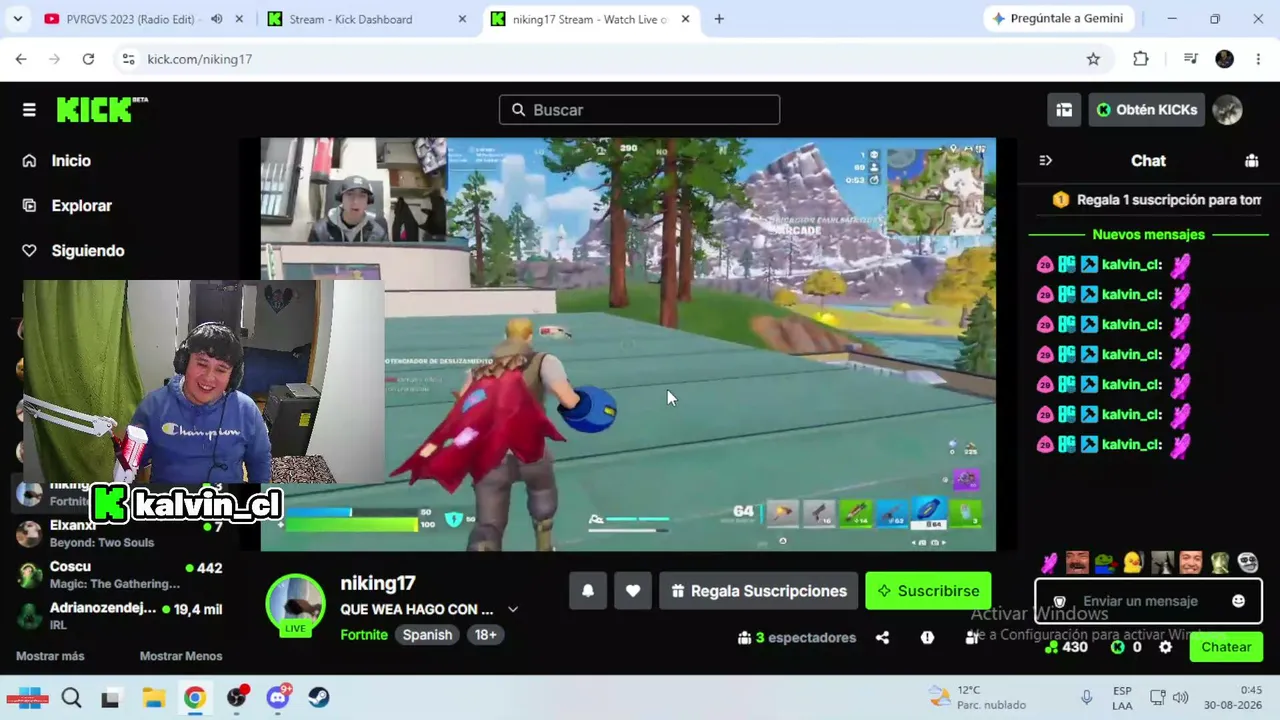
Task: Open Windows Start menu
Action: pos(27,697)
